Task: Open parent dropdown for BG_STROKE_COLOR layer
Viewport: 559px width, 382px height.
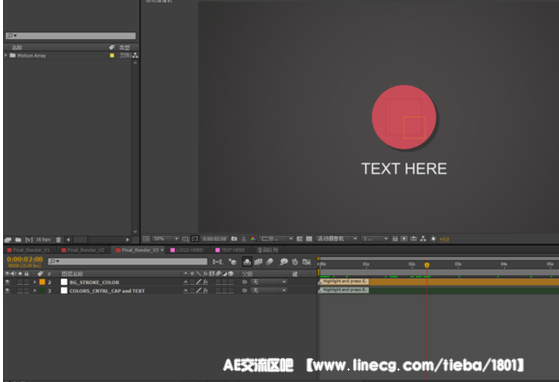Action: coord(269,282)
